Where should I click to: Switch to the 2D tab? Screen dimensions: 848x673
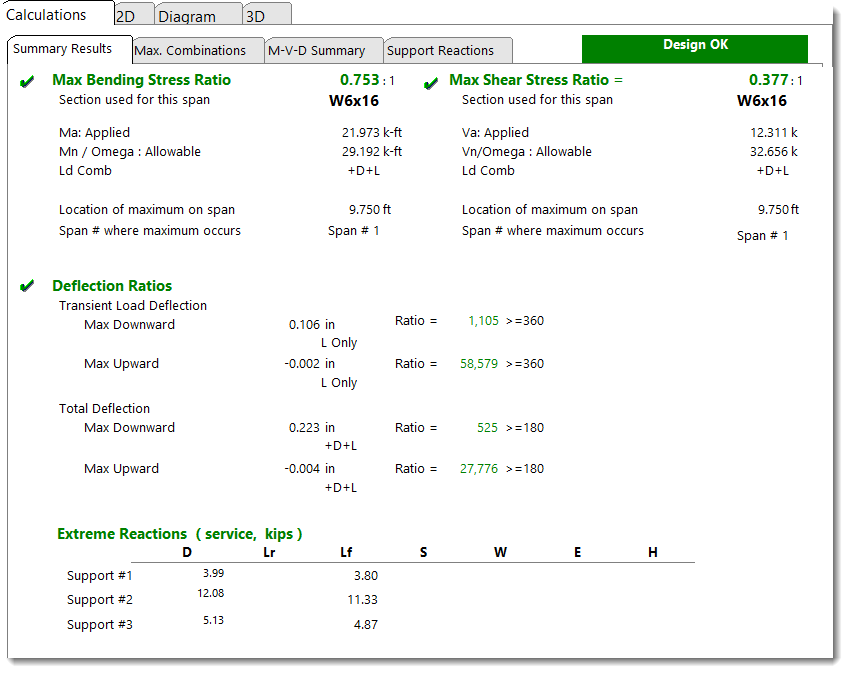pos(134,16)
